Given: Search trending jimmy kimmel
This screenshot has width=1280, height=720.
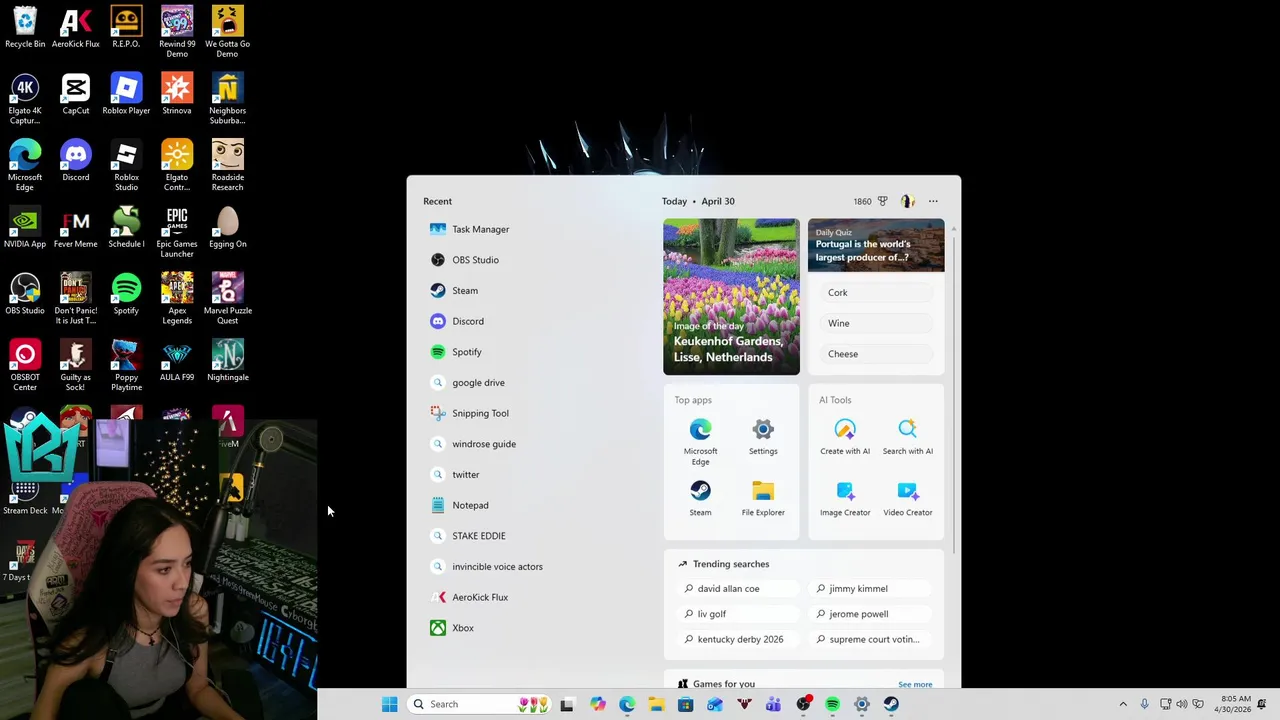Looking at the screenshot, I should point(872,589).
